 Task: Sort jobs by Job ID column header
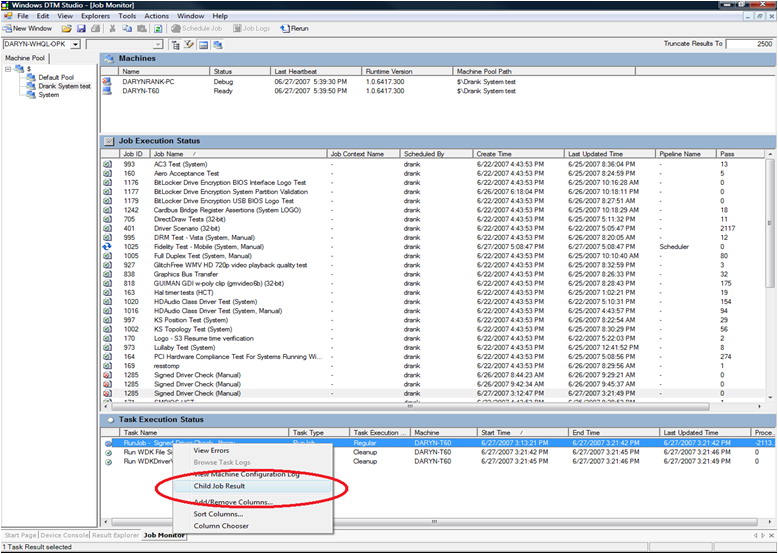coord(135,154)
